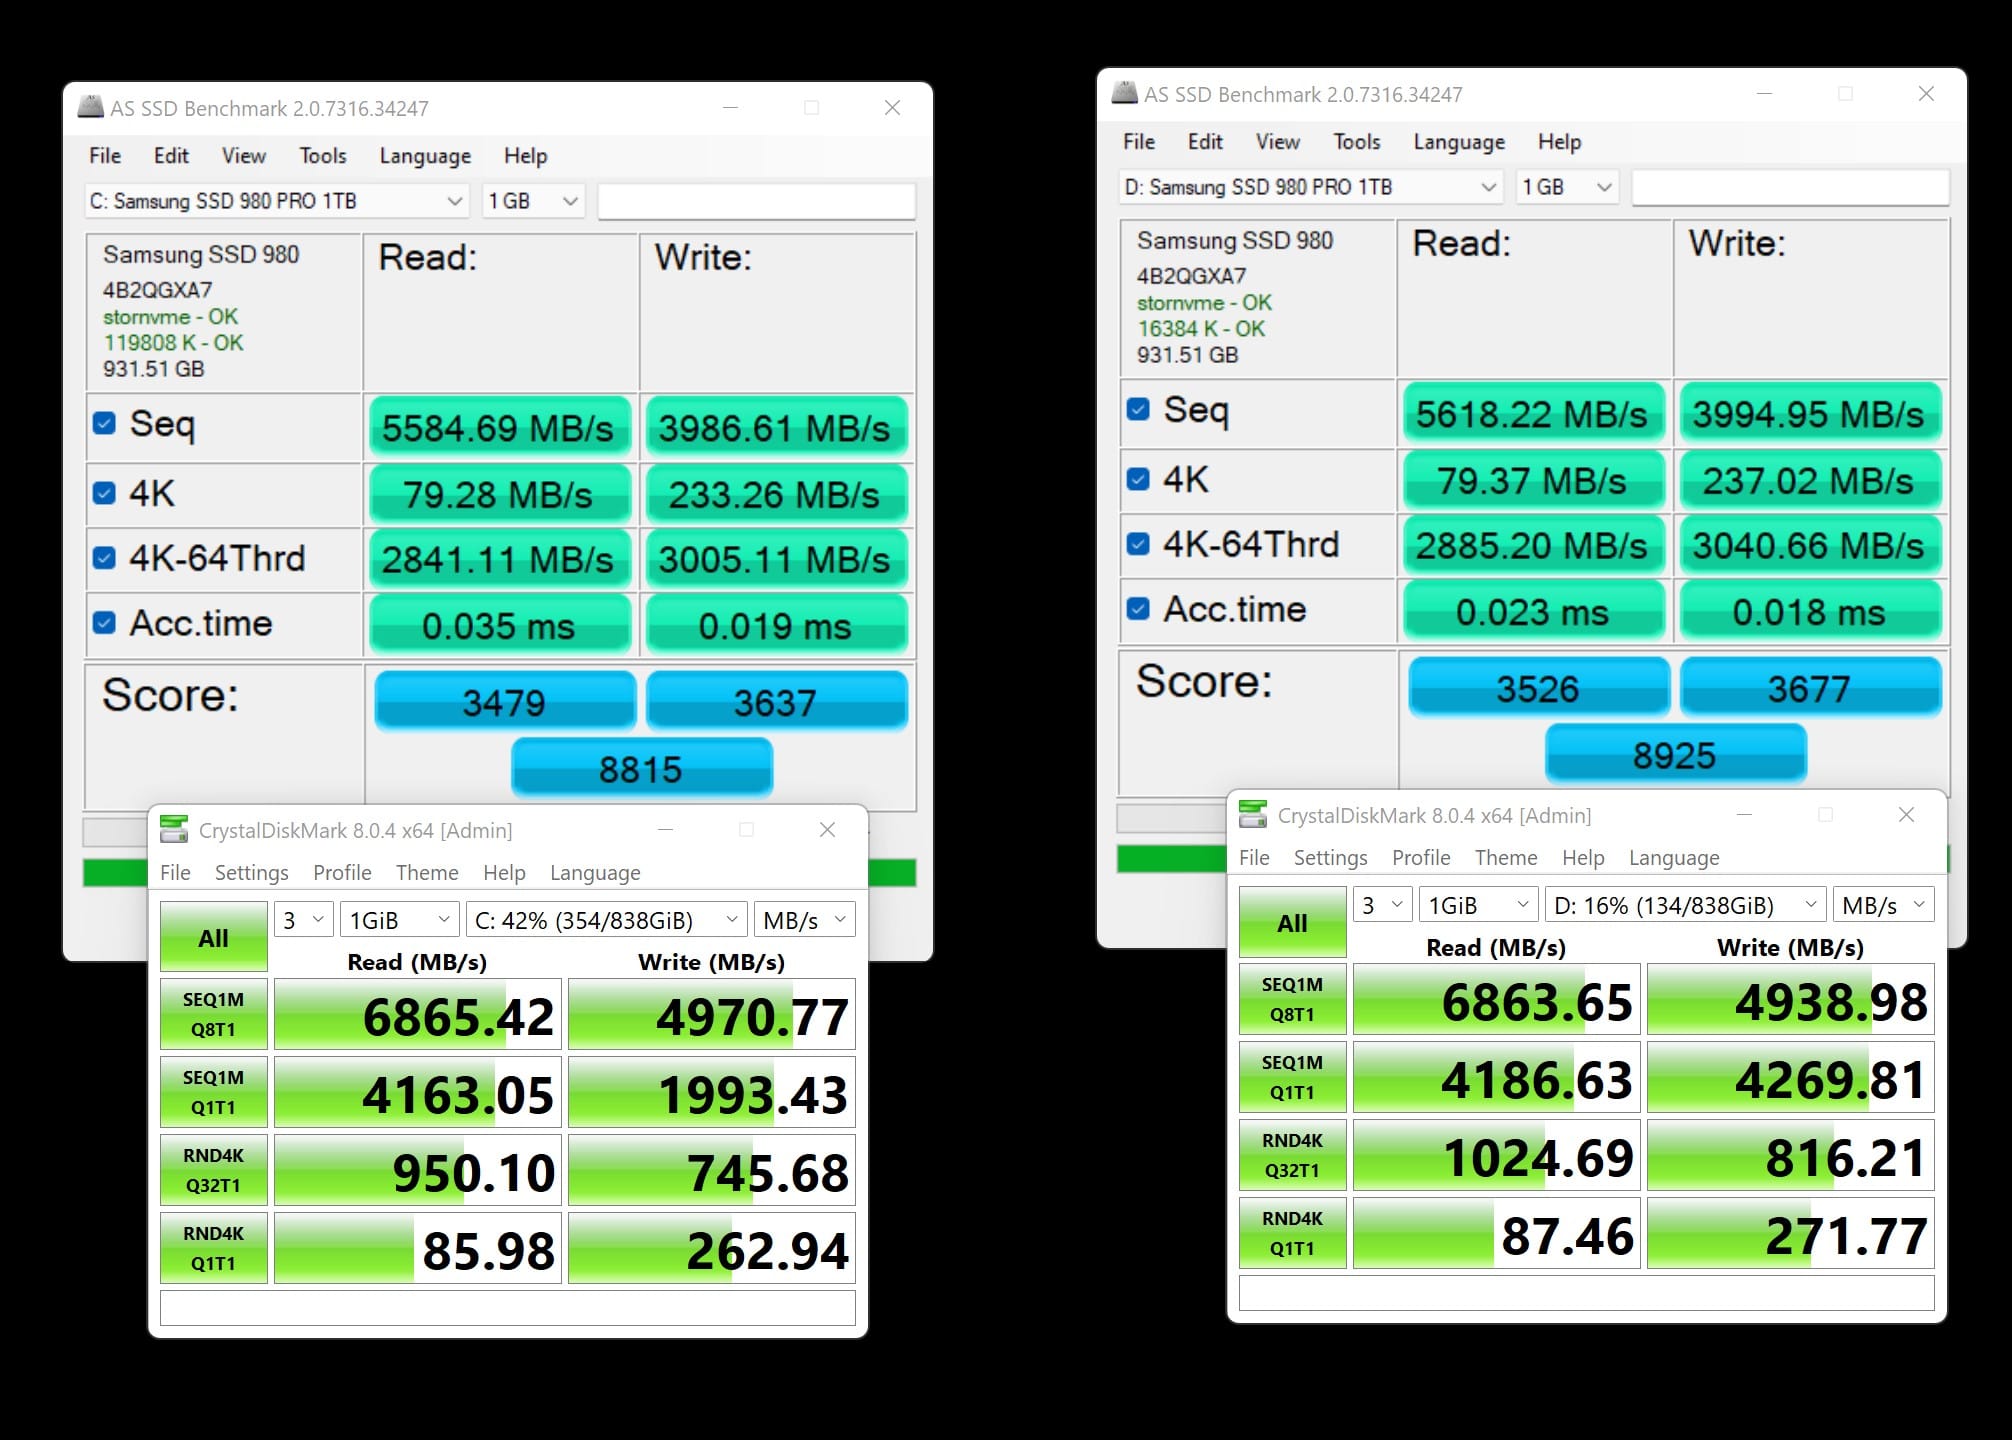Open the 1 GB size dropdown in left AS SSD window
The width and height of the screenshot is (2012, 1440).
click(533, 201)
